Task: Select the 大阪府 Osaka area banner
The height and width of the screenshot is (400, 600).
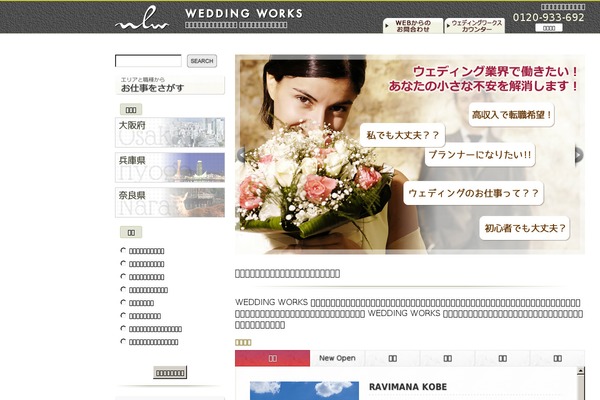Action: click(170, 132)
